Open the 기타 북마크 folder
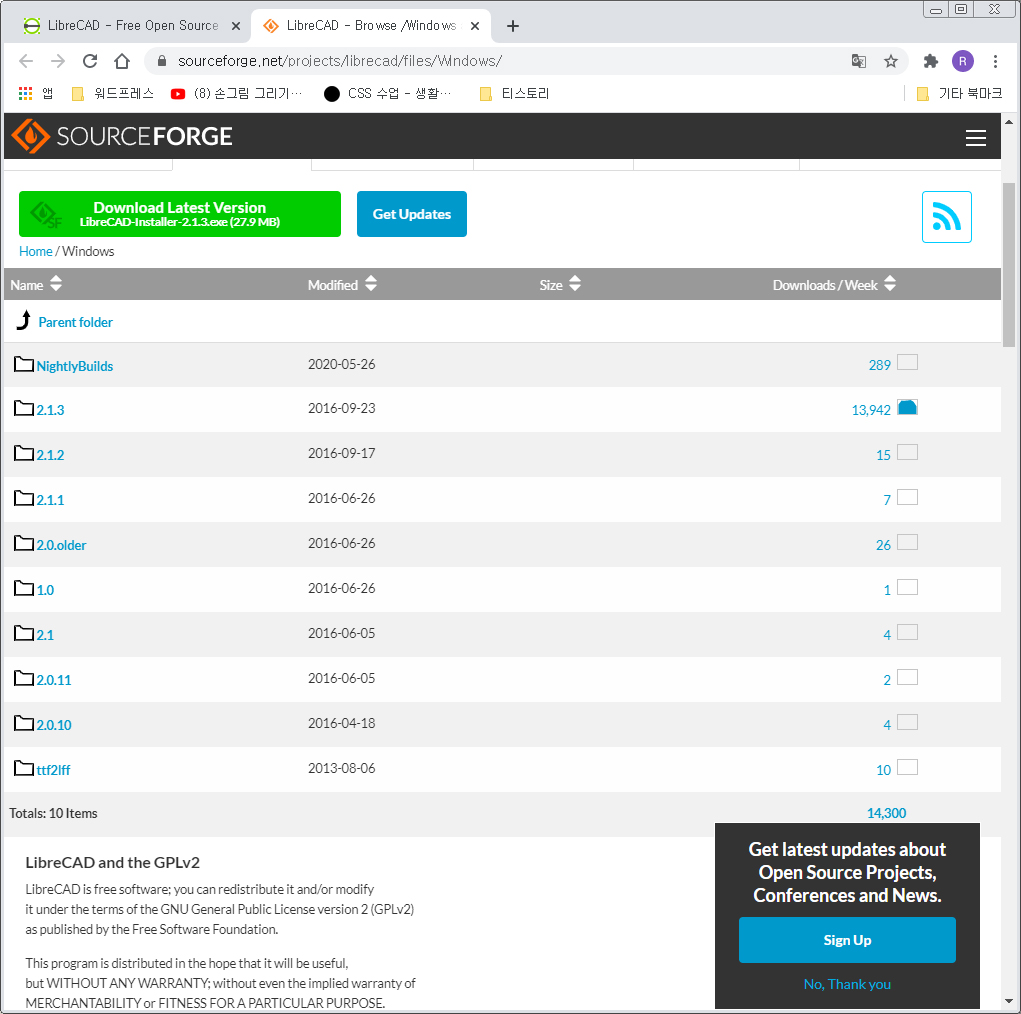 coord(959,94)
